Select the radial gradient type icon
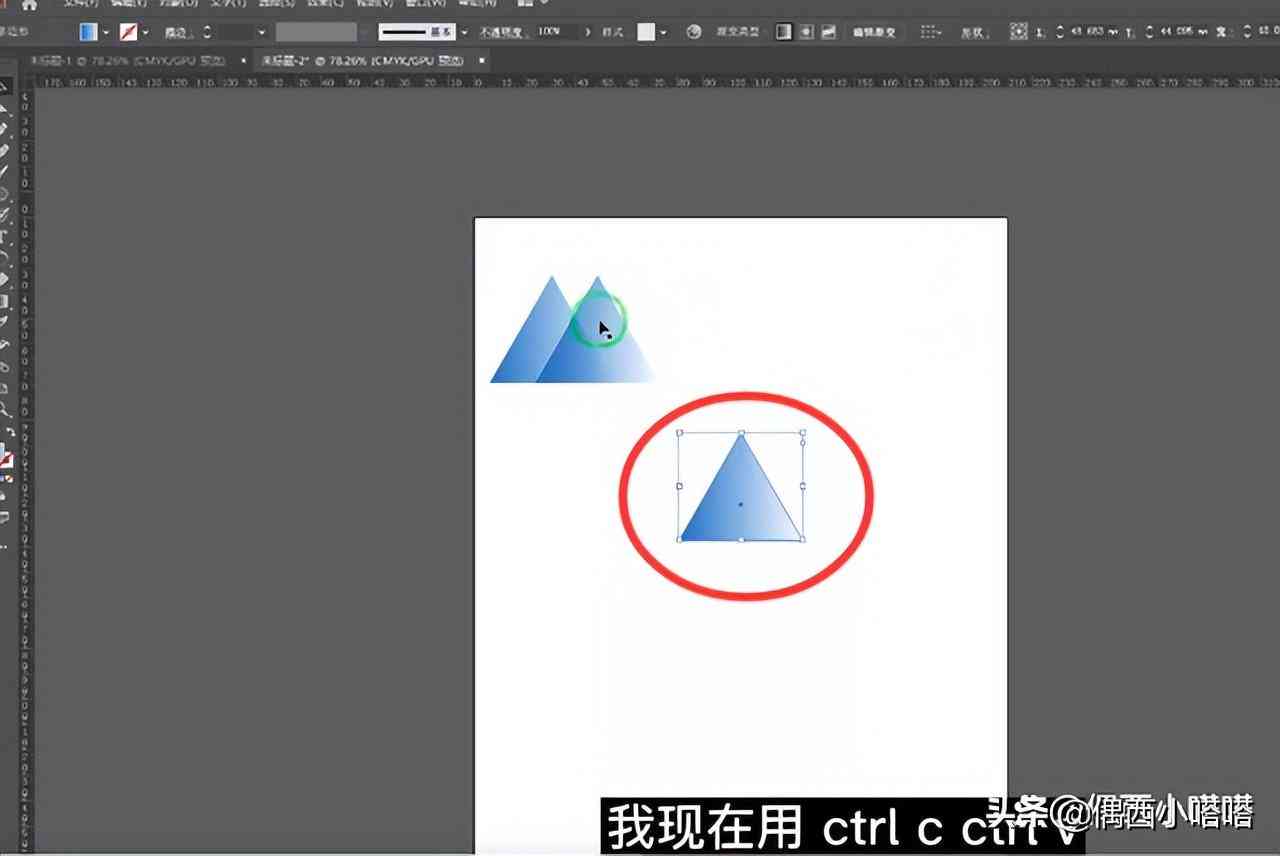 point(806,32)
